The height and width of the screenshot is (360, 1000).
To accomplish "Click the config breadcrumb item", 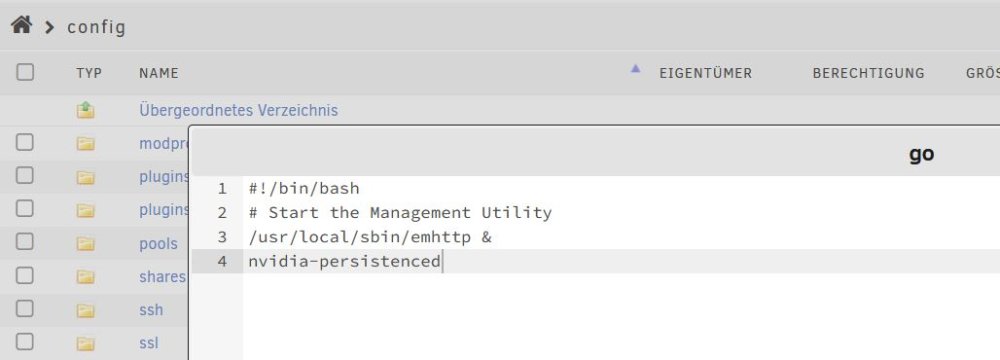I will (x=96, y=27).
